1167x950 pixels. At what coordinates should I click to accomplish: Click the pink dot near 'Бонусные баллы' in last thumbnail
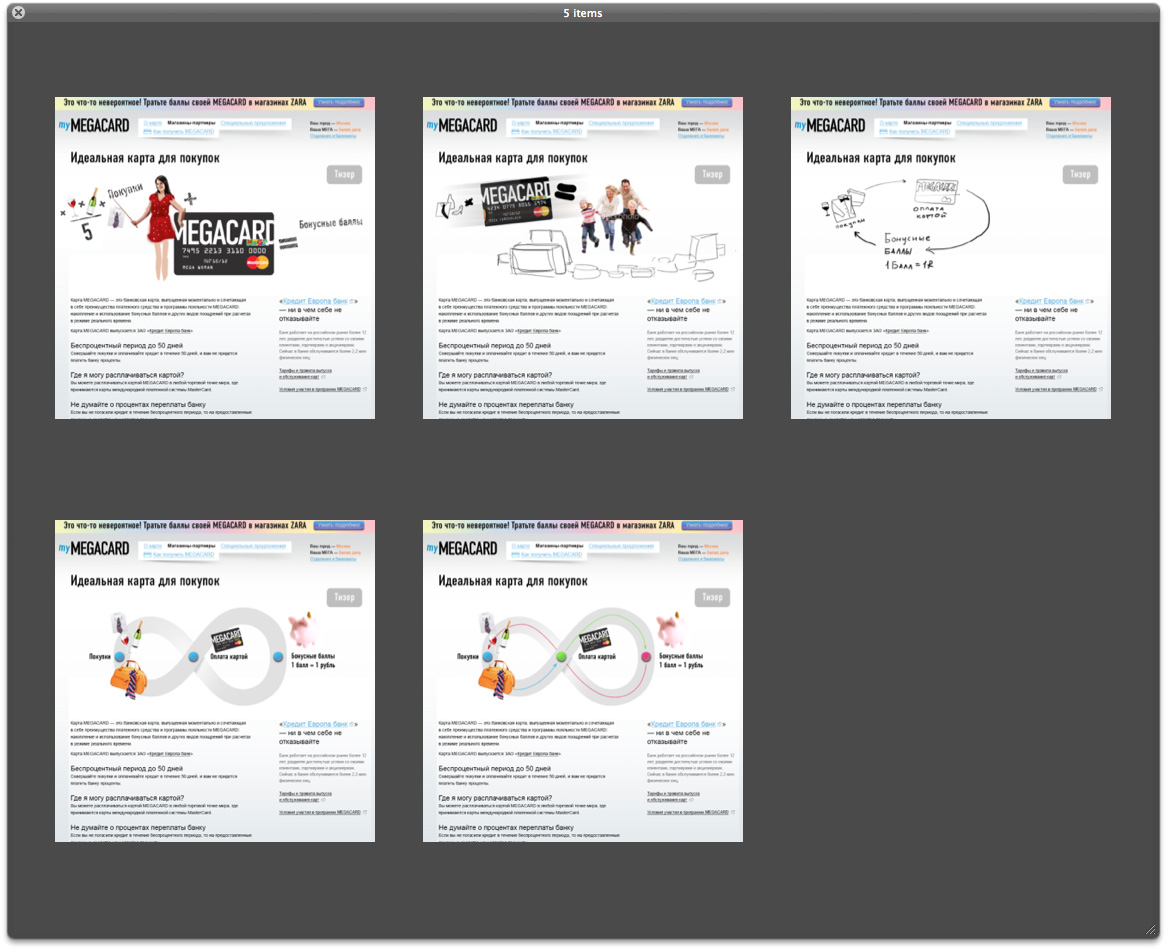click(x=646, y=657)
